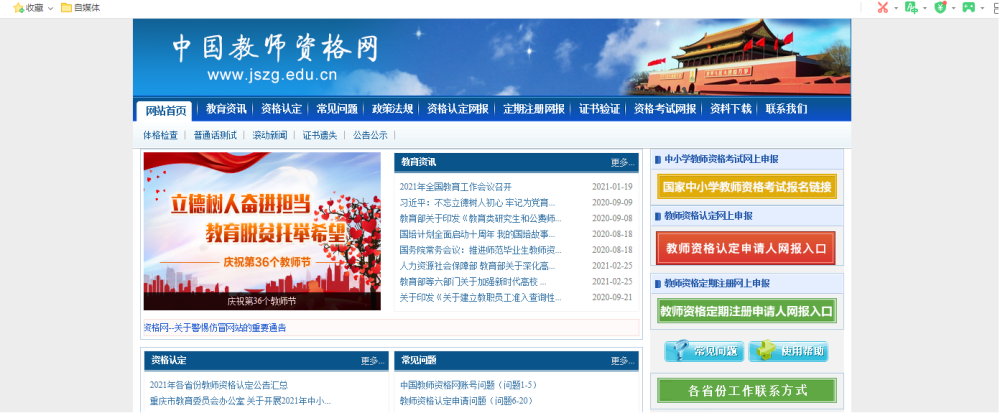Screen dimensions: 1000x413
Task: Open the 定期注册网报 navigation item
Action: [x=534, y=109]
